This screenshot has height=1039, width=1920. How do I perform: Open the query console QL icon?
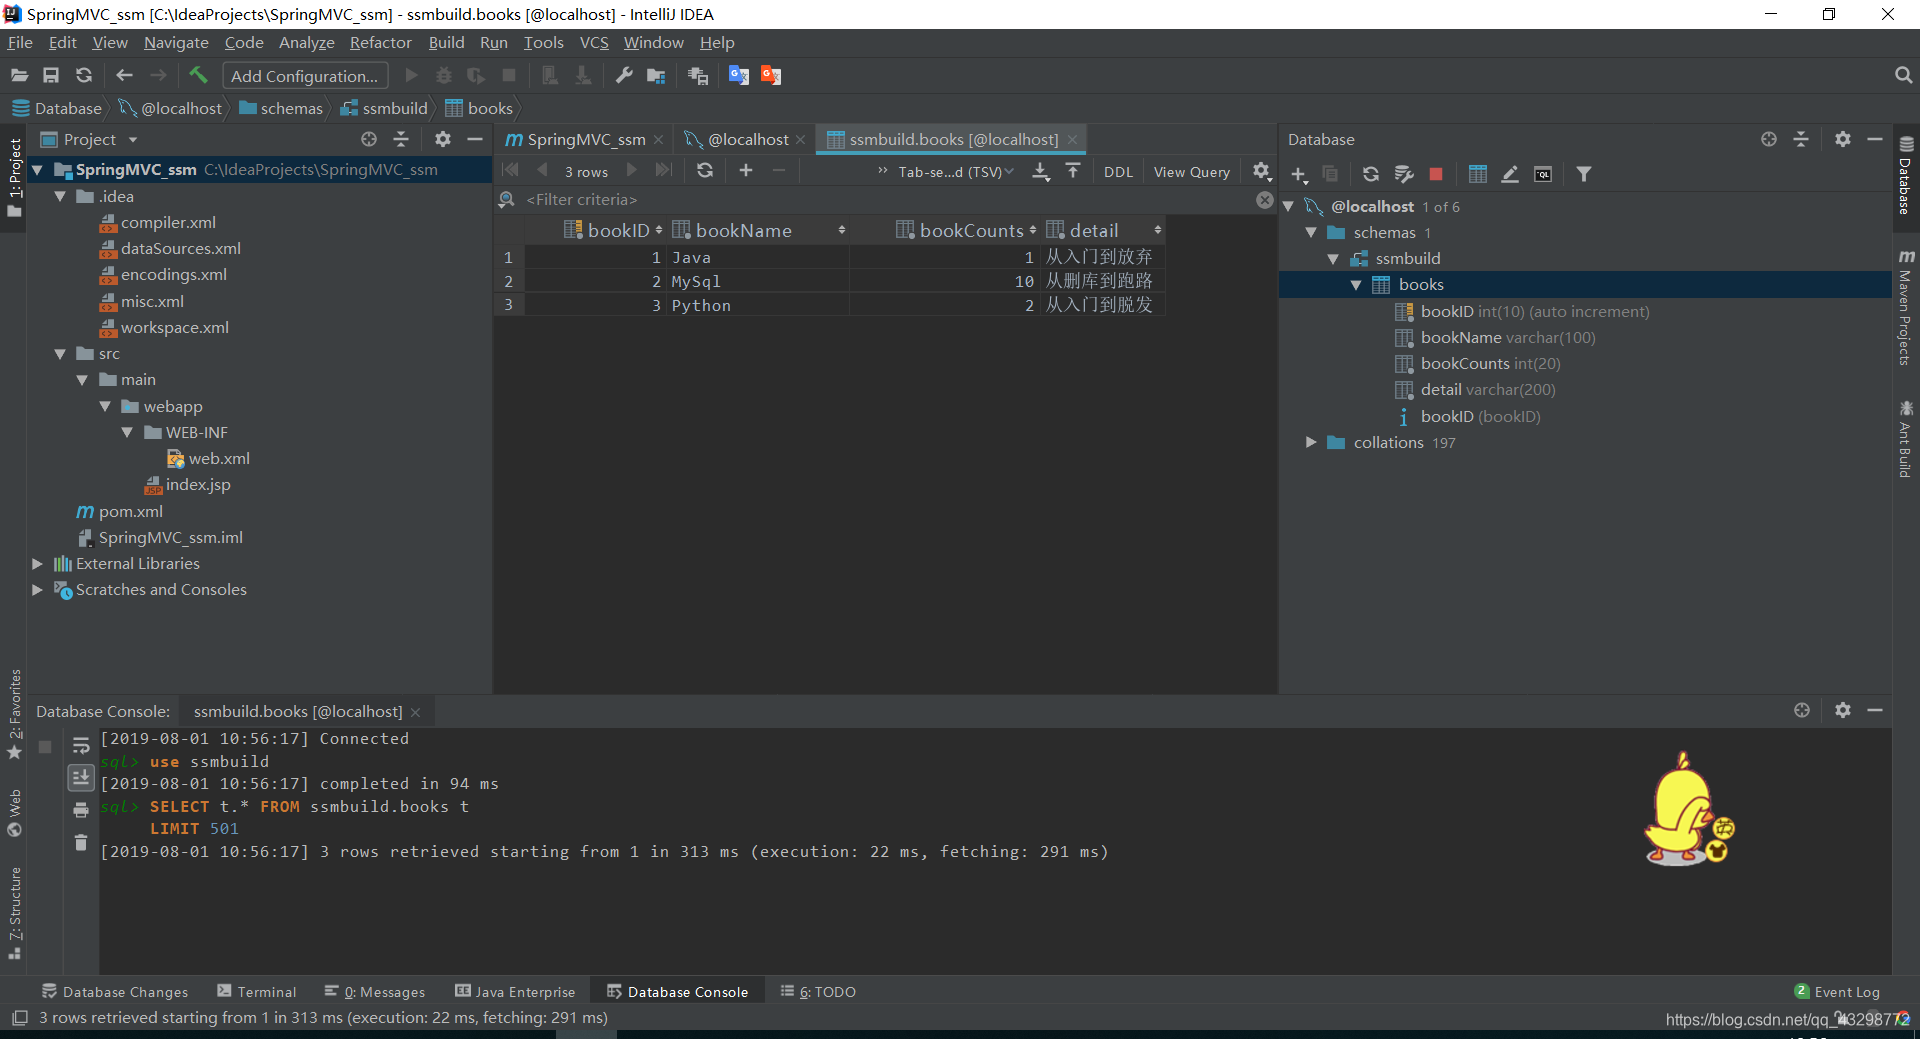pyautogui.click(x=1543, y=174)
